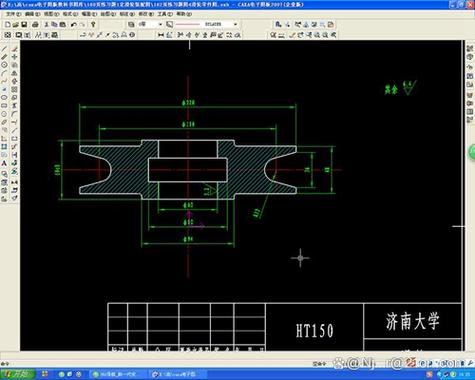Open the Help menu in the menu bar

pyautogui.click(x=184, y=14)
